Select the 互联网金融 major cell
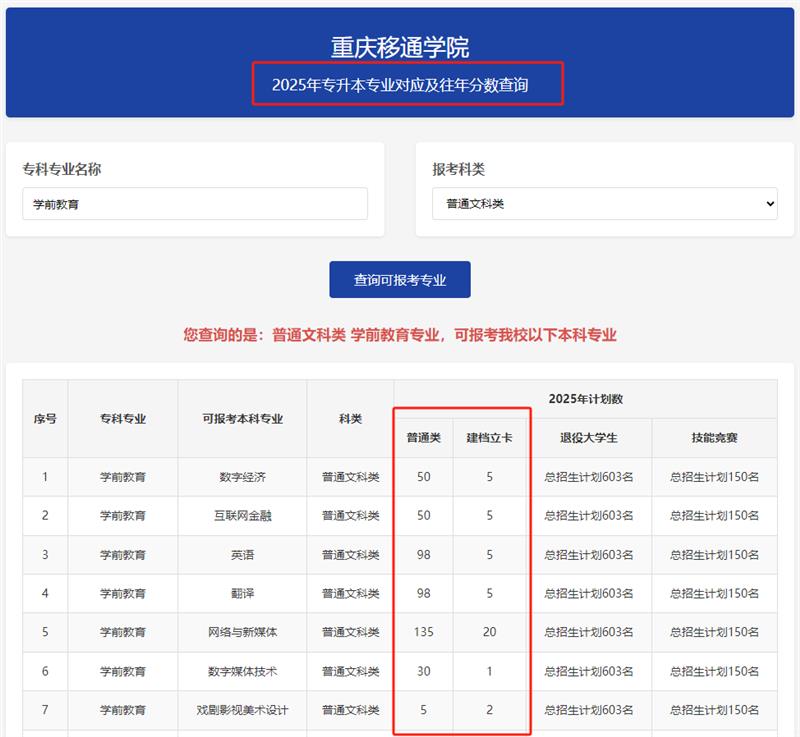The image size is (800, 737). 242,516
